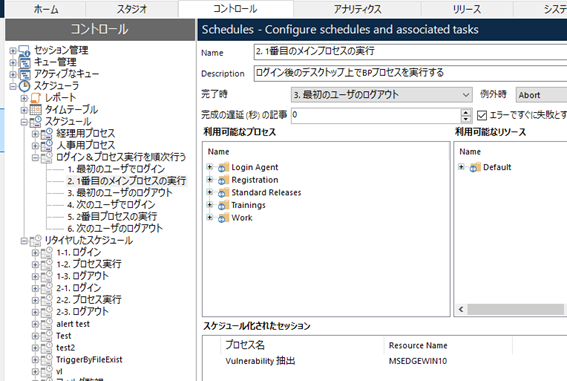Click the 1-2. プロセス実行 schedule icon

point(47,265)
